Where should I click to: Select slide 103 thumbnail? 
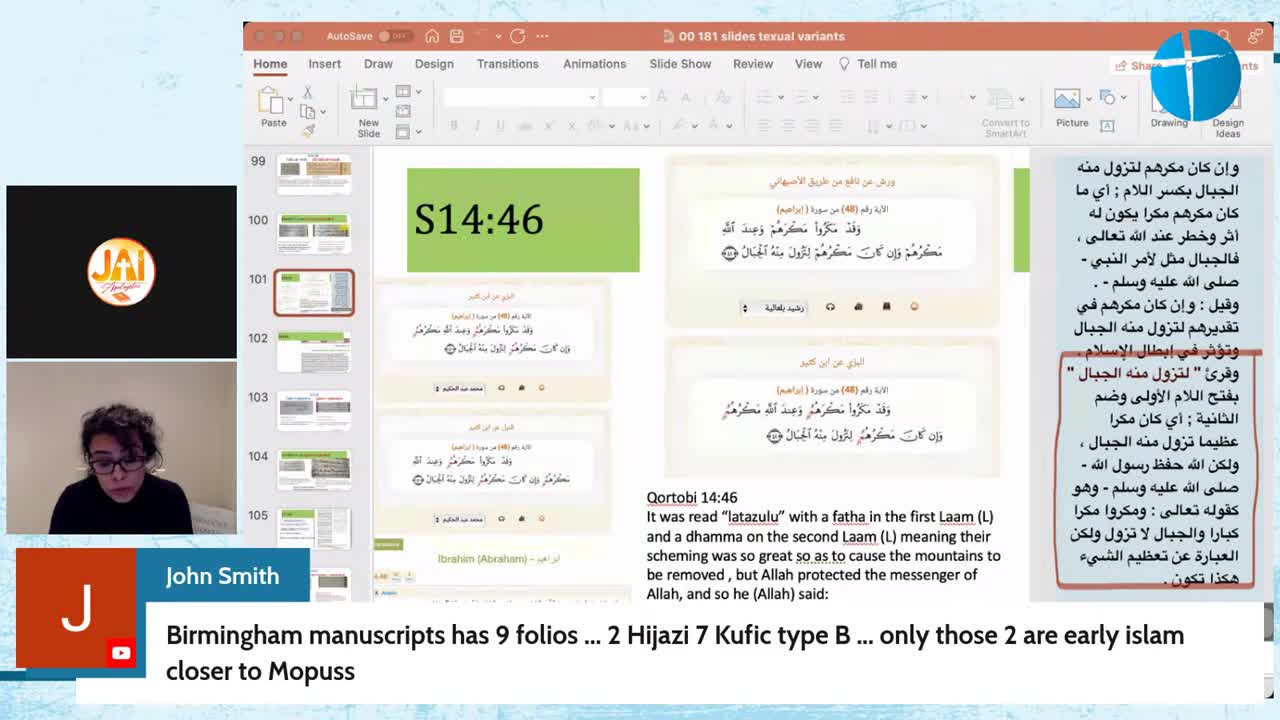tap(314, 410)
